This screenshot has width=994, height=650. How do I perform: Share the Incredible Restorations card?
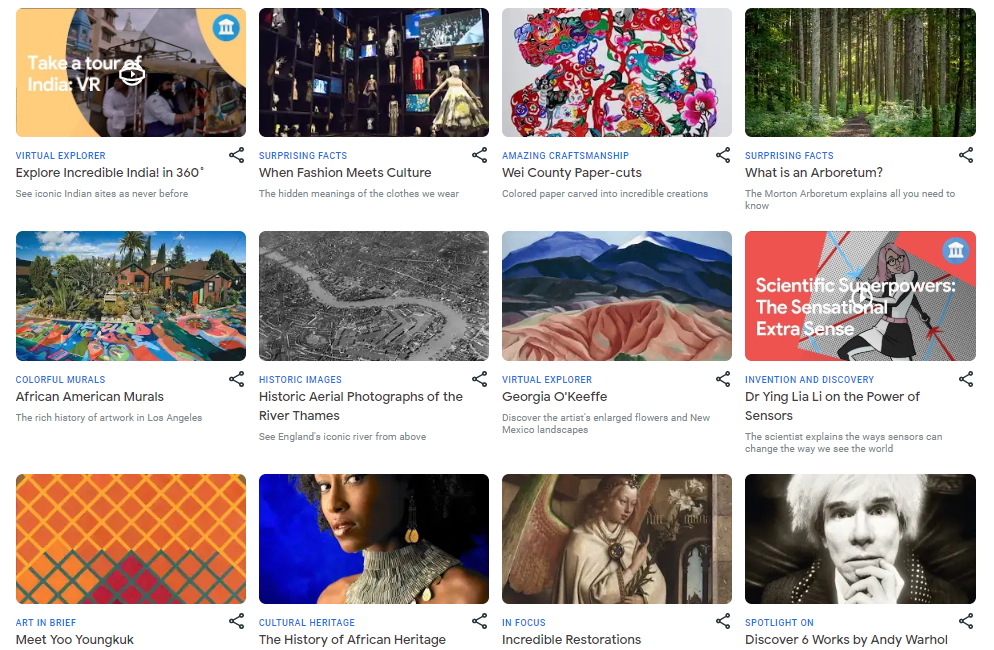pyautogui.click(x=723, y=621)
